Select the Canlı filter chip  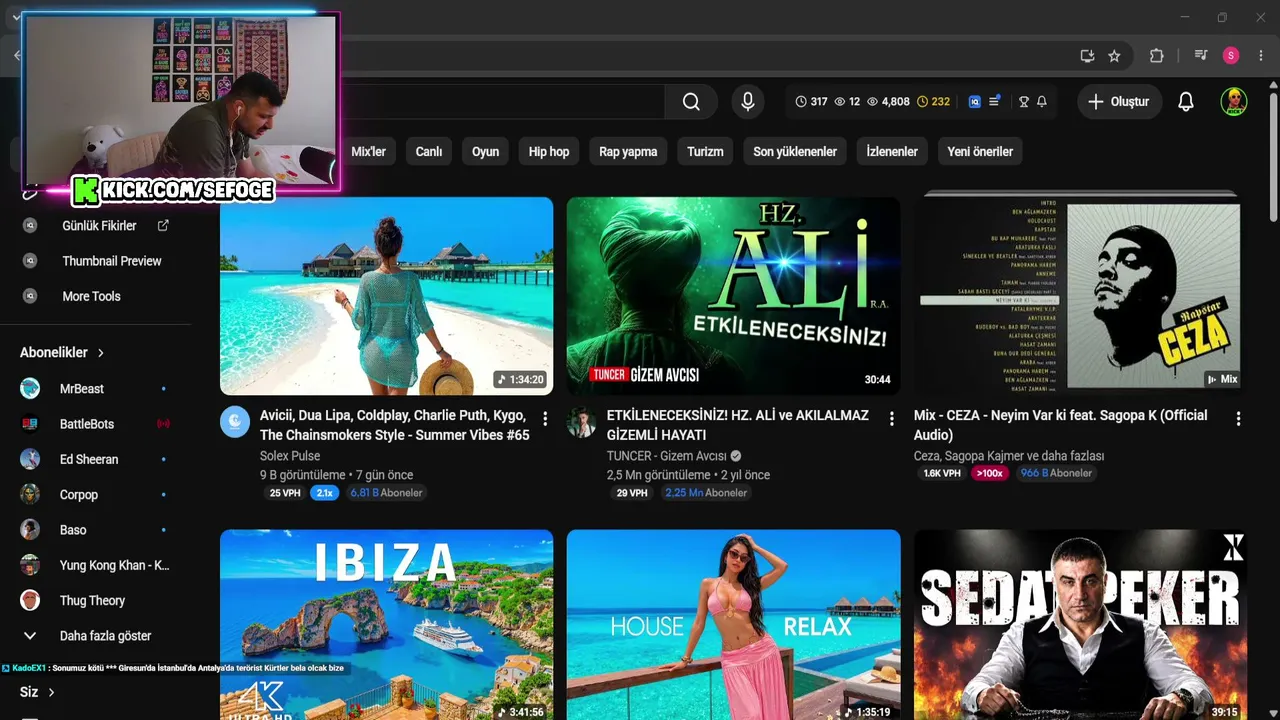coord(429,152)
